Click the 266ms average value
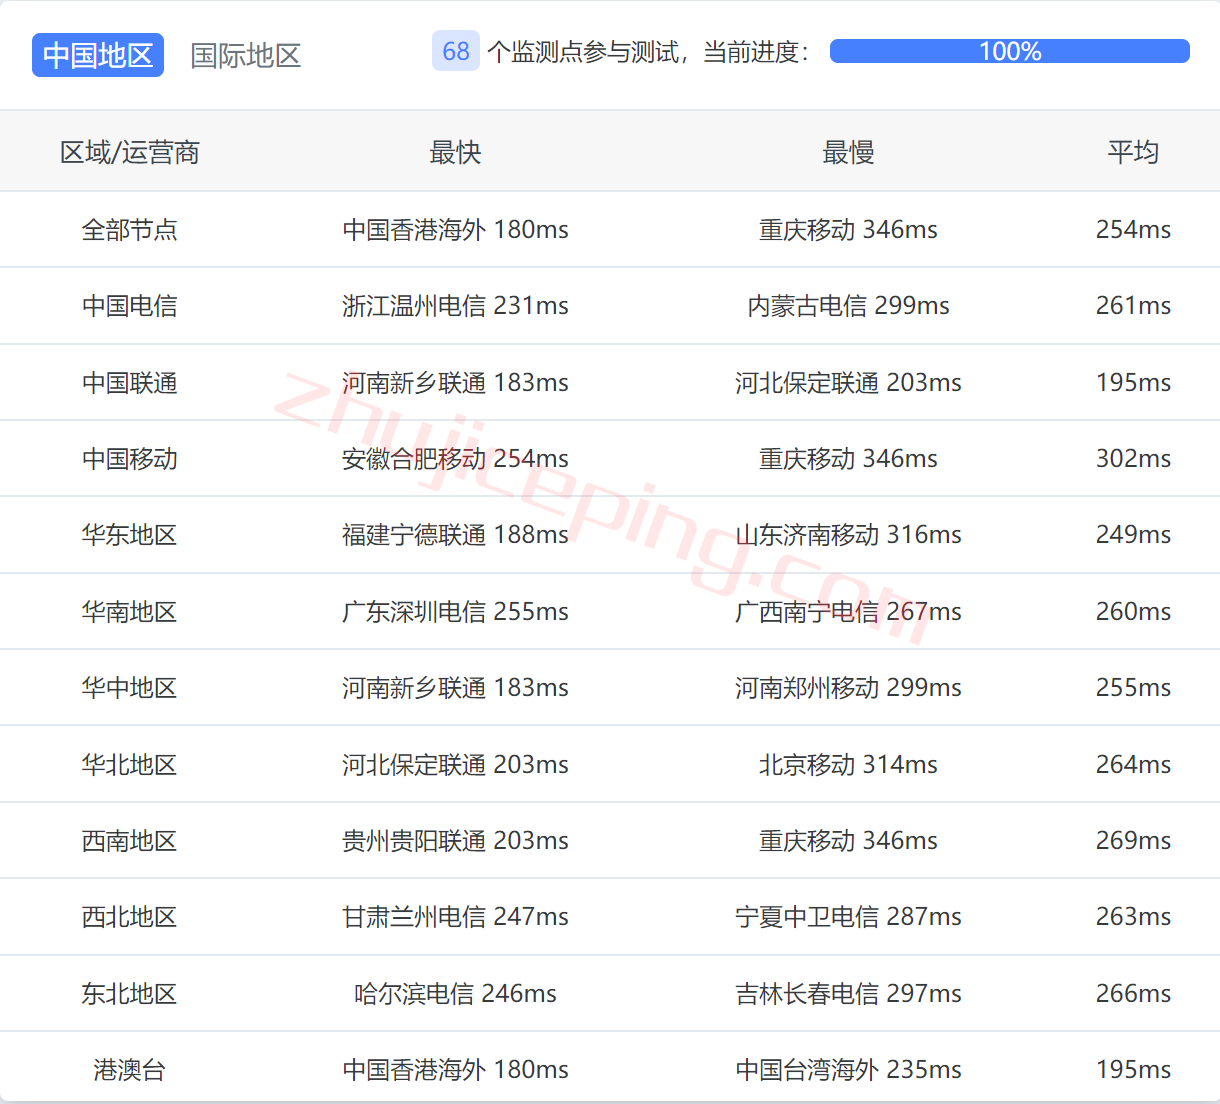The image size is (1220, 1104). pos(1133,994)
